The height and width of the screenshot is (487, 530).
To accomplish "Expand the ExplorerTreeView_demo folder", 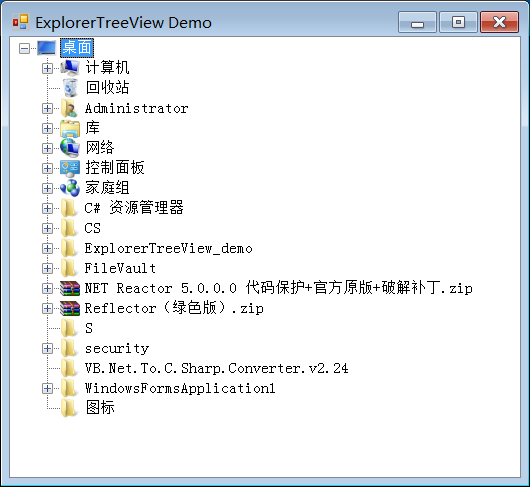I will coord(47,248).
